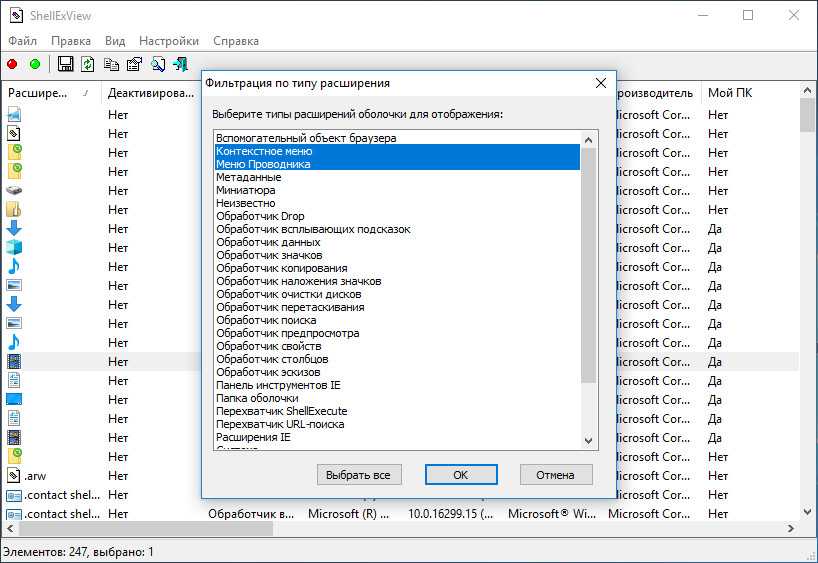818x563 pixels.
Task: Open Properties via the toolbar icon
Action: pos(134,64)
